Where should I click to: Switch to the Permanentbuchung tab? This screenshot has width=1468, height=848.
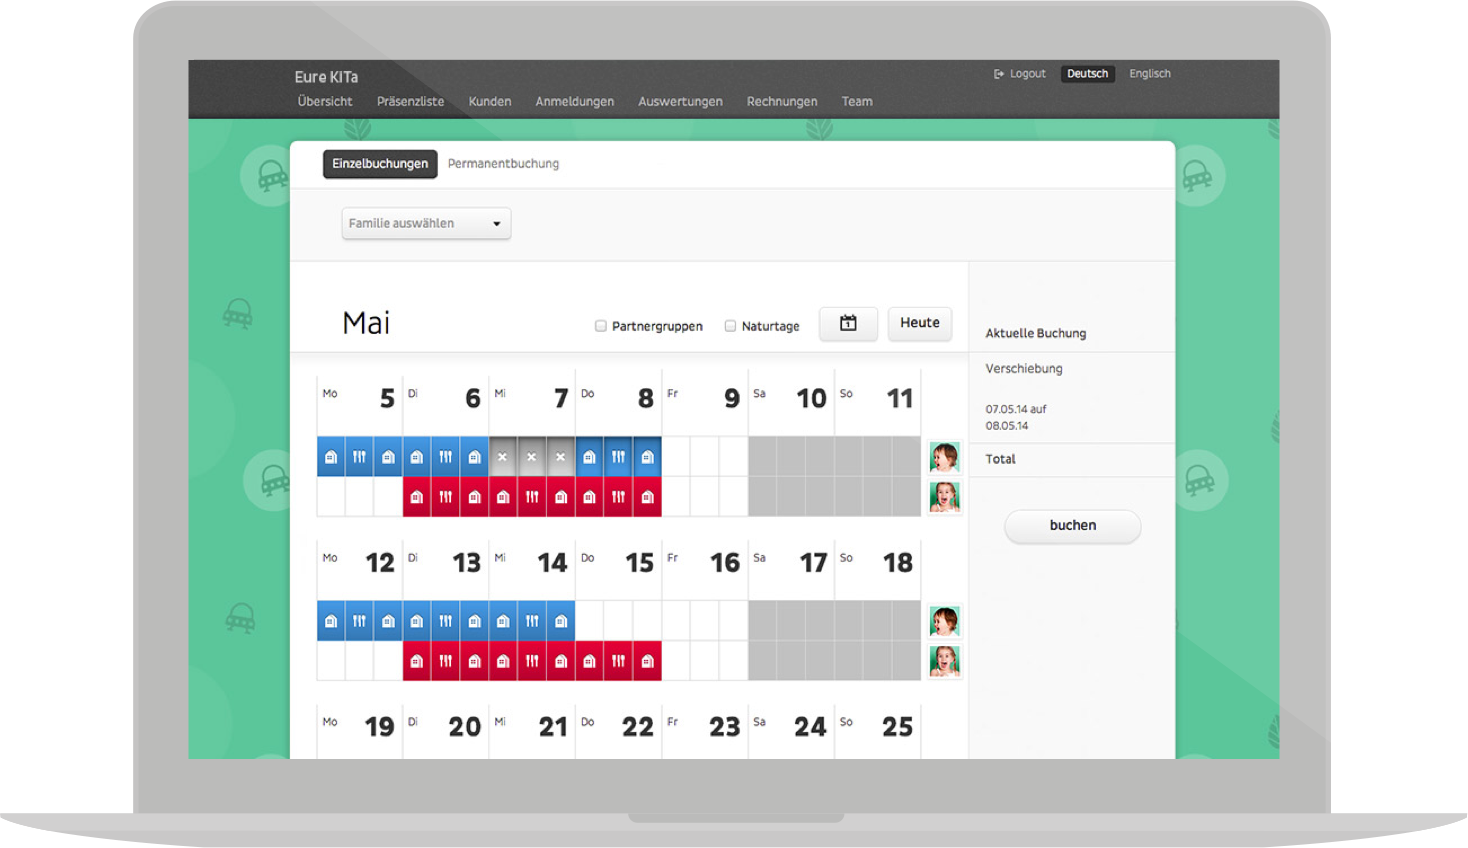click(503, 164)
